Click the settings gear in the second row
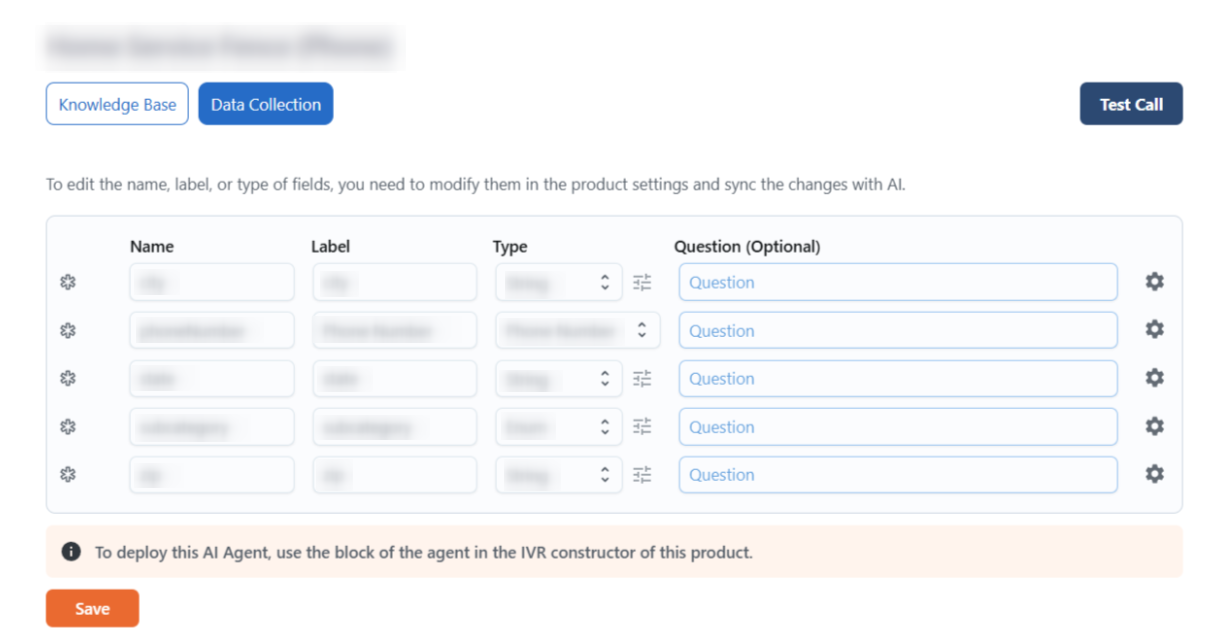 (1154, 330)
